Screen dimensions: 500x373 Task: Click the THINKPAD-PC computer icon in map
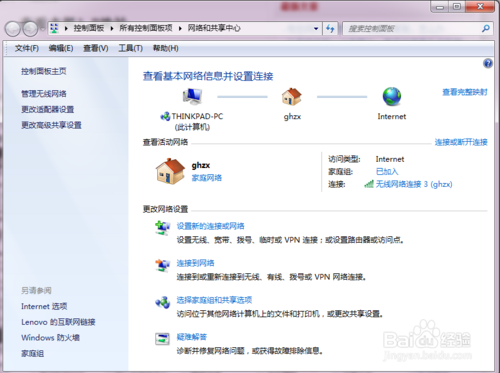192,96
